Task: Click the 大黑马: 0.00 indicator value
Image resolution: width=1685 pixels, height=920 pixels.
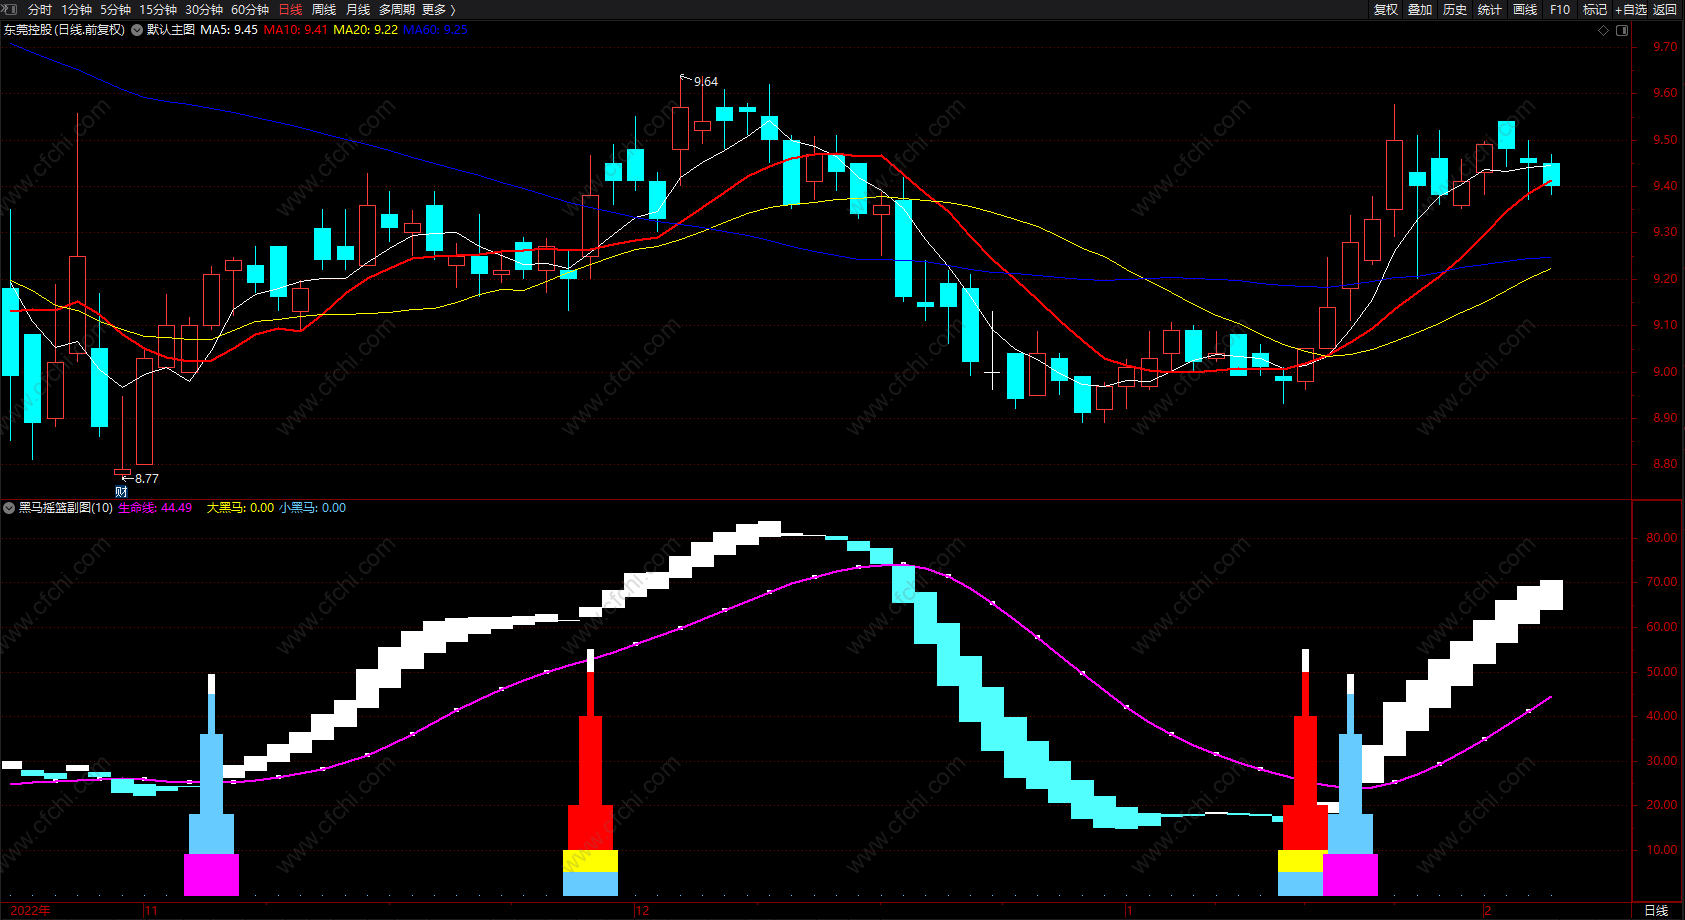Action: point(240,508)
